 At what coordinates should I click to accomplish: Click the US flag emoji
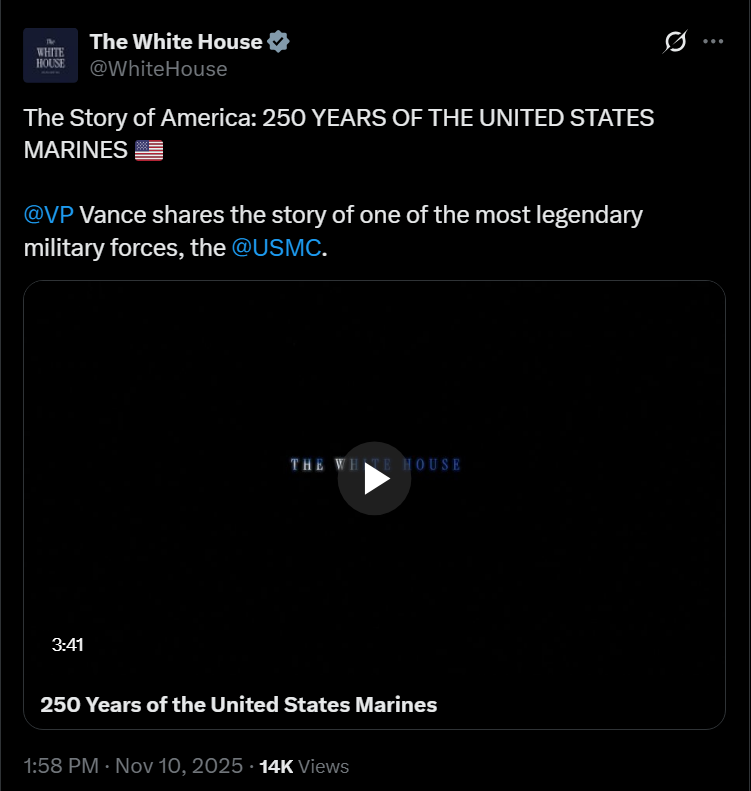coord(148,151)
